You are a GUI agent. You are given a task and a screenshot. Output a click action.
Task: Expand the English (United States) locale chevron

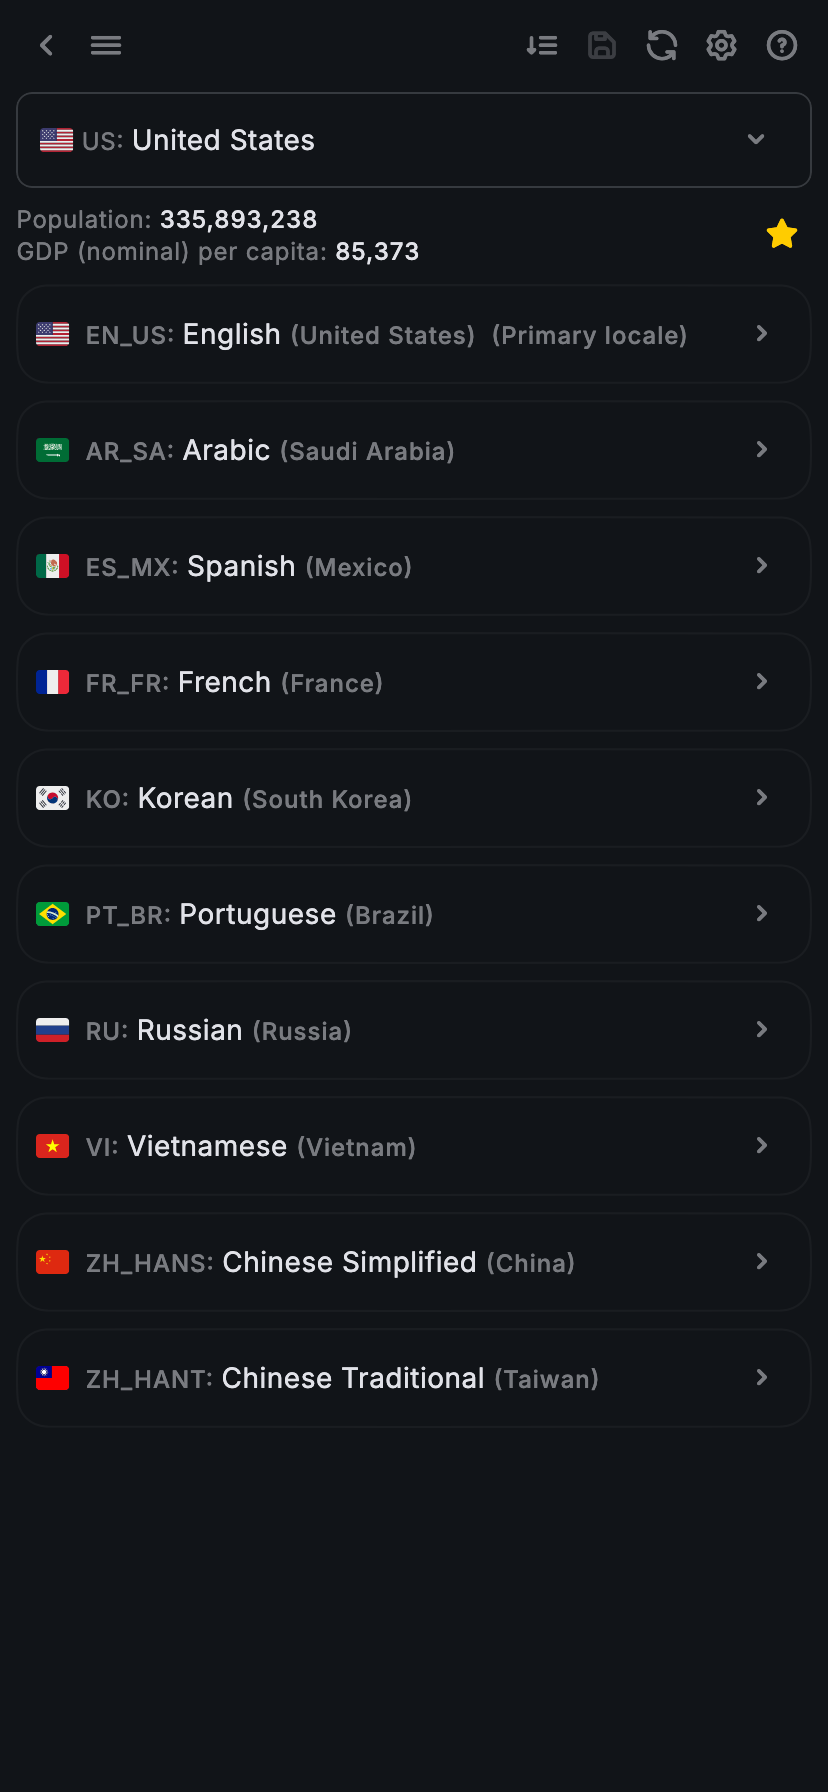point(762,334)
